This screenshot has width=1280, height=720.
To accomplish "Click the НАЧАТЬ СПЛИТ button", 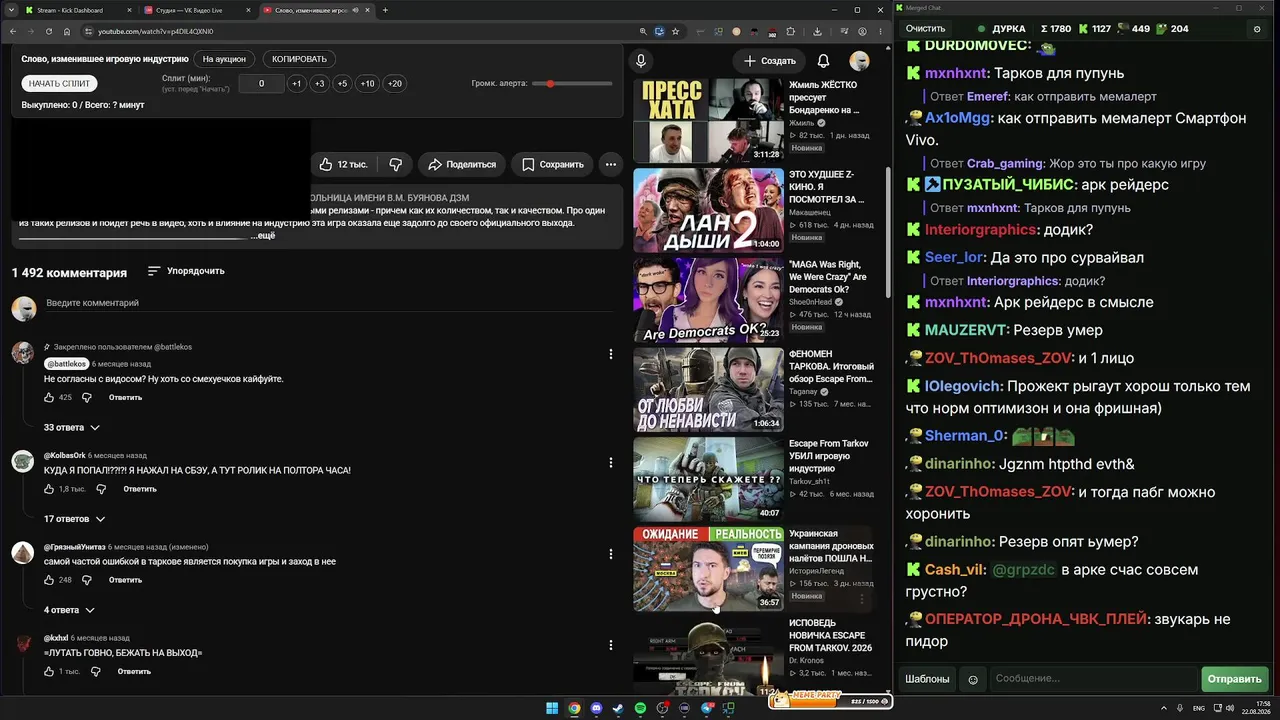I will 59,84.
